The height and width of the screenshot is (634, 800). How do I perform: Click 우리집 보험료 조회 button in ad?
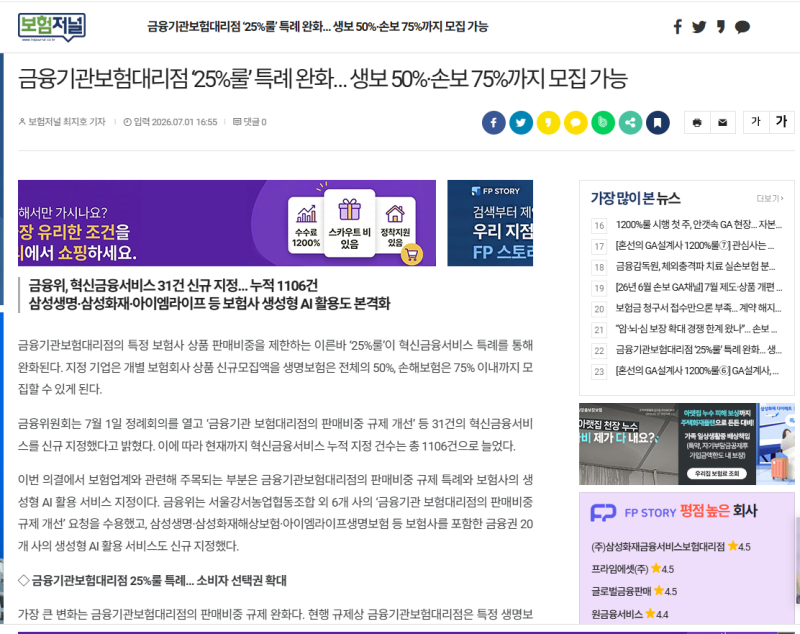point(716,473)
